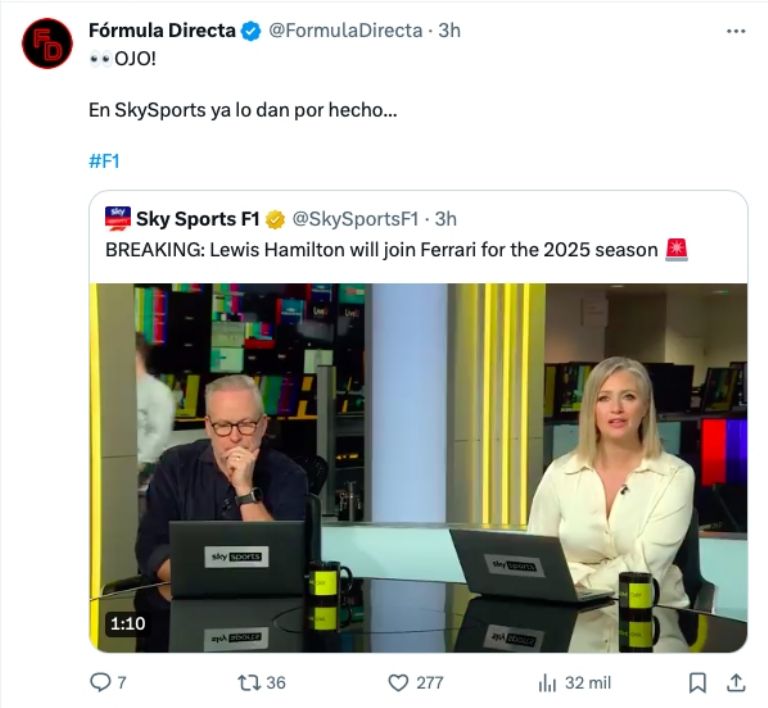Bookmark this post
768x708 pixels.
coord(698,682)
